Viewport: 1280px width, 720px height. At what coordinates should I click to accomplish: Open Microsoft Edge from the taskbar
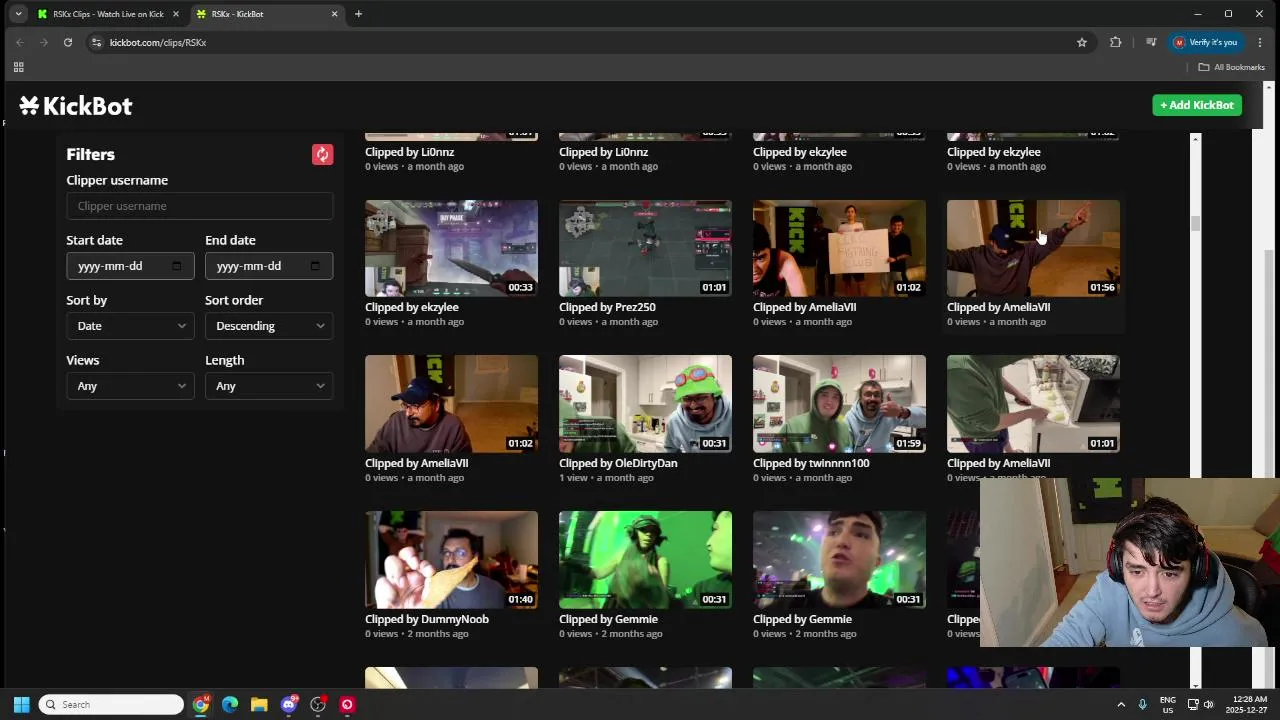tap(230, 704)
